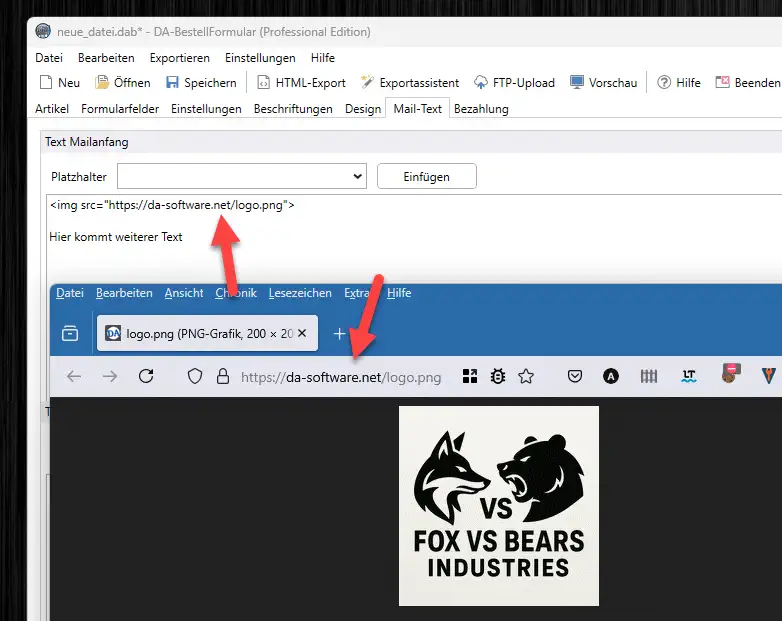This screenshot has height=621, width=782.
Task: Open a new browser tab with plus
Action: coord(339,333)
